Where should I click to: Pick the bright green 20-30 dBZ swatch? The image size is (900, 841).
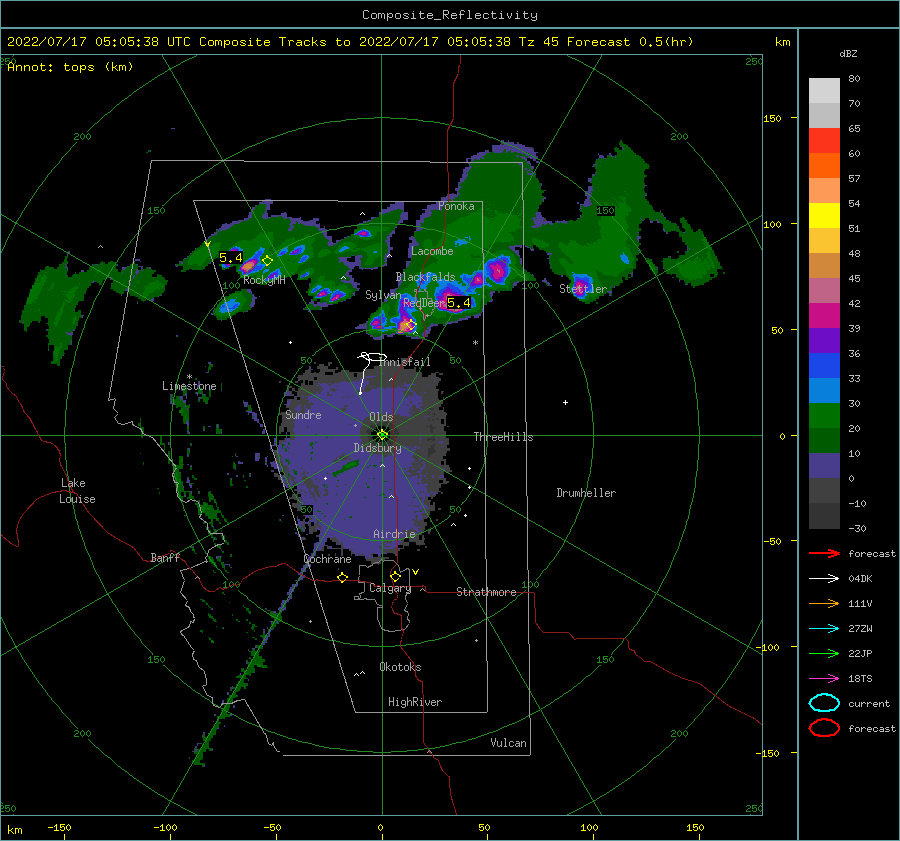click(x=824, y=415)
